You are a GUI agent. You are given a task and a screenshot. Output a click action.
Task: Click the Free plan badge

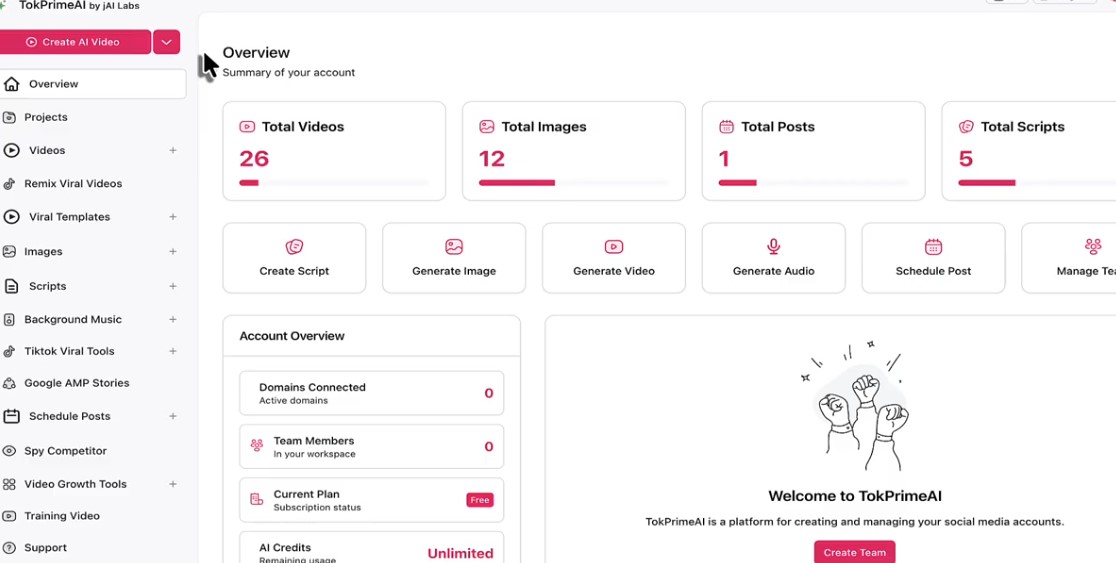tap(480, 500)
